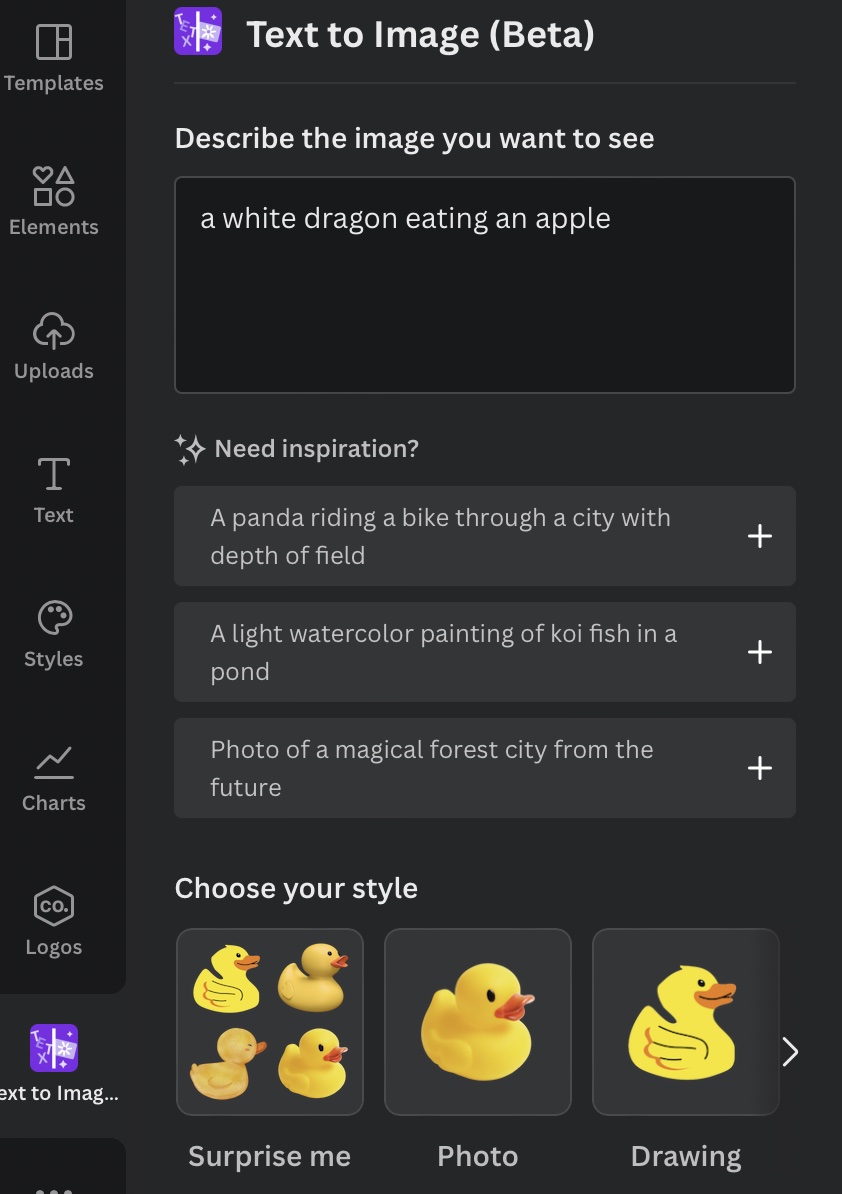This screenshot has width=842, height=1194.
Task: Click the sparkle icon beside Need inspiration
Action: coord(190,450)
